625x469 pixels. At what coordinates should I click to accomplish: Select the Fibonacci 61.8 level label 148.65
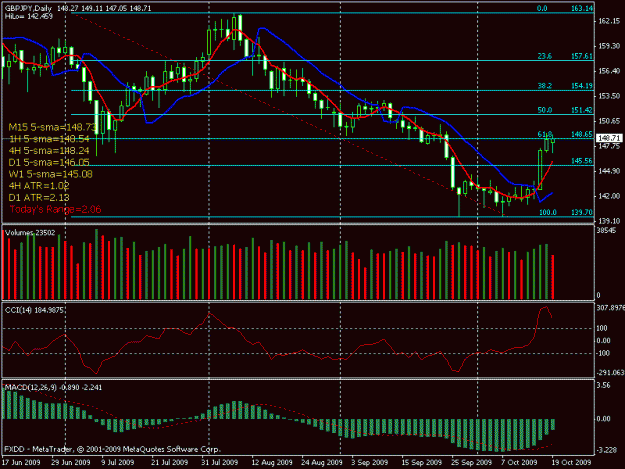click(582, 134)
